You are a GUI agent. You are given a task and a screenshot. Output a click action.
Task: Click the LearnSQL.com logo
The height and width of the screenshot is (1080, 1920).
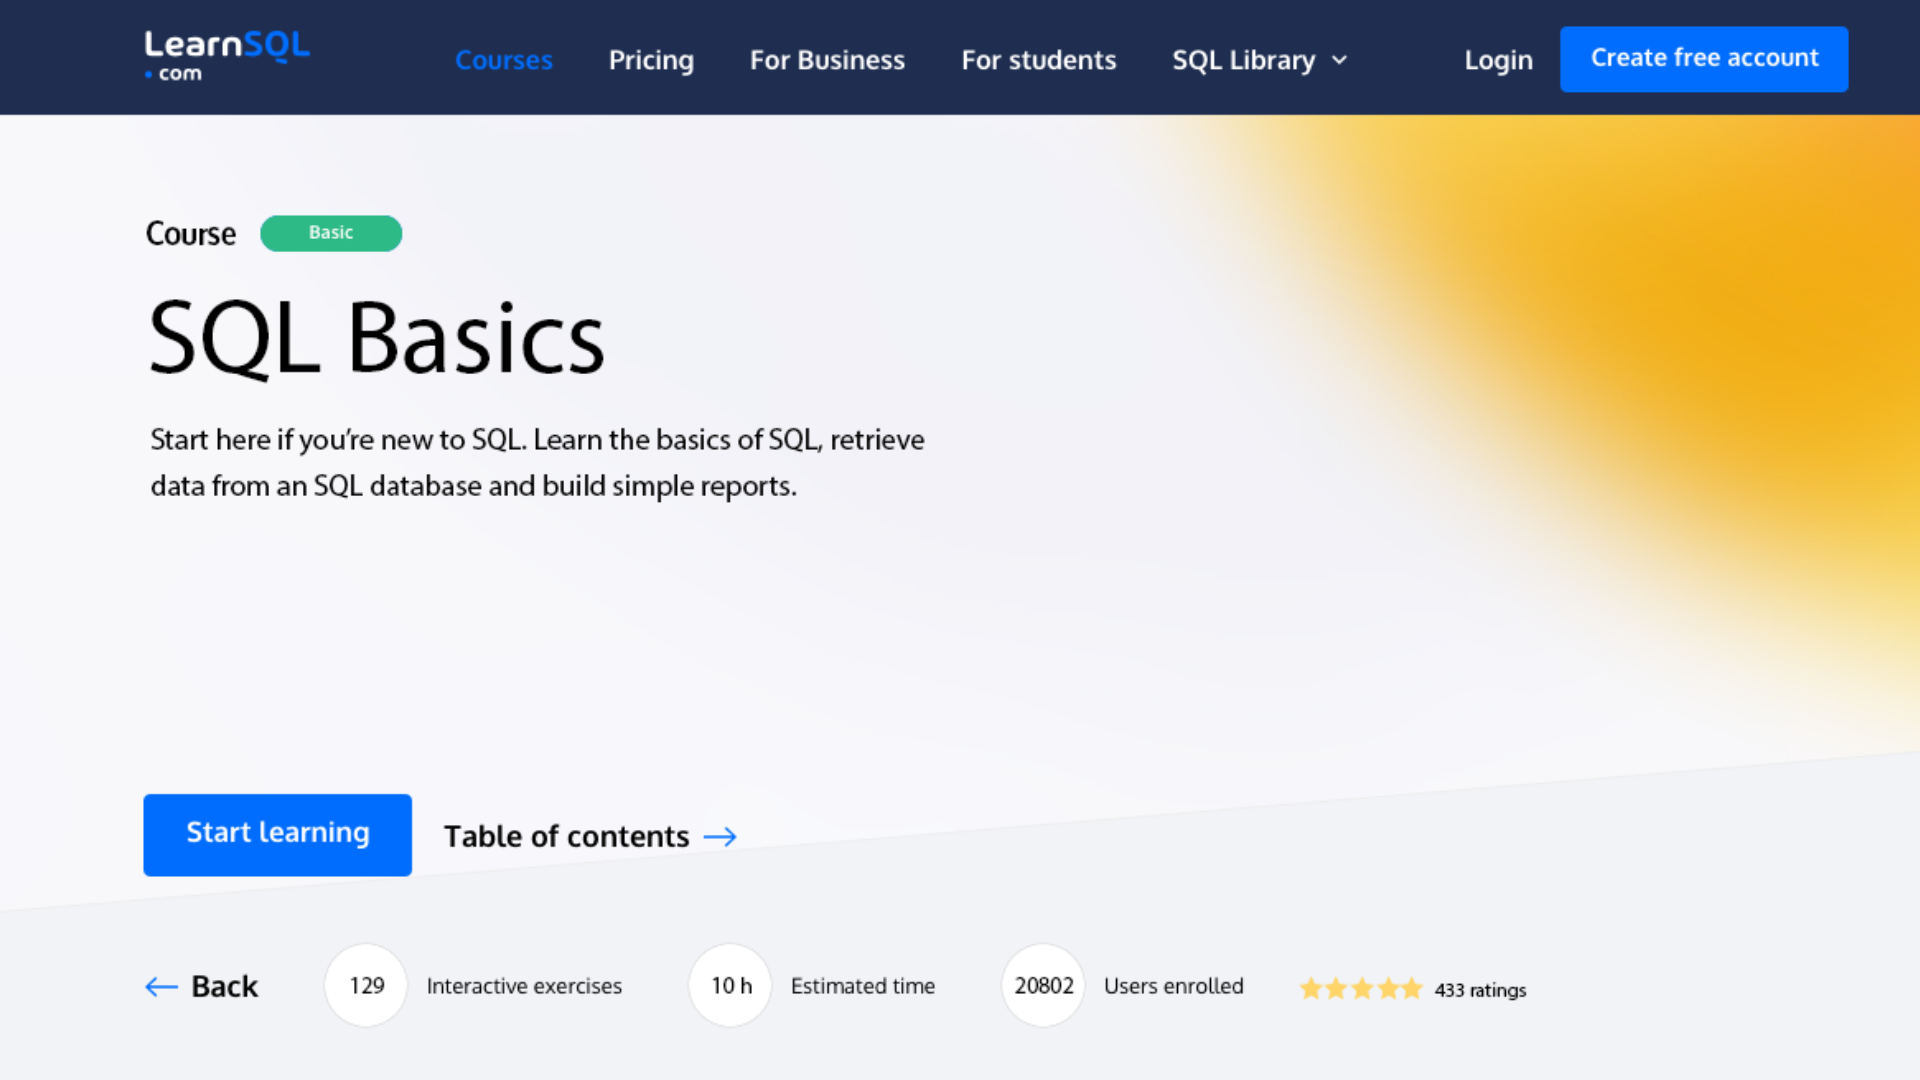click(x=227, y=56)
